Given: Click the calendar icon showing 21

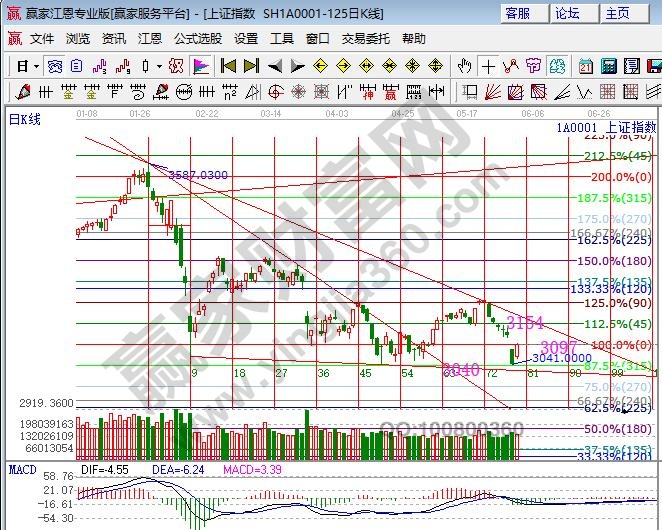Looking at the screenshot, I should pos(586,66).
